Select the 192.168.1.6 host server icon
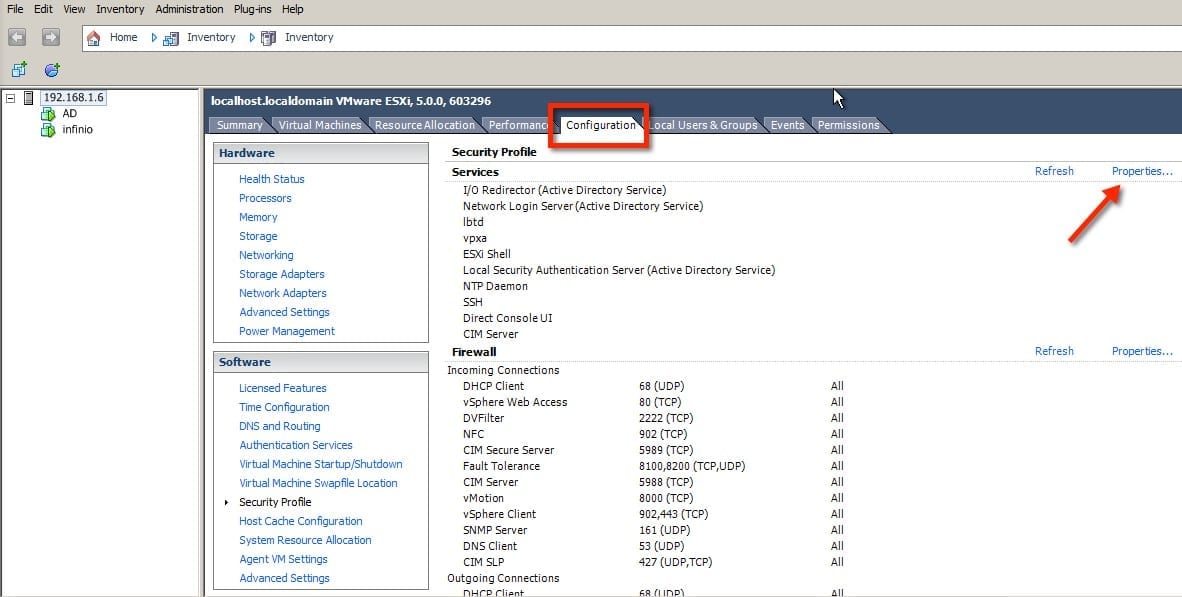1182x597 pixels. pyautogui.click(x=29, y=97)
